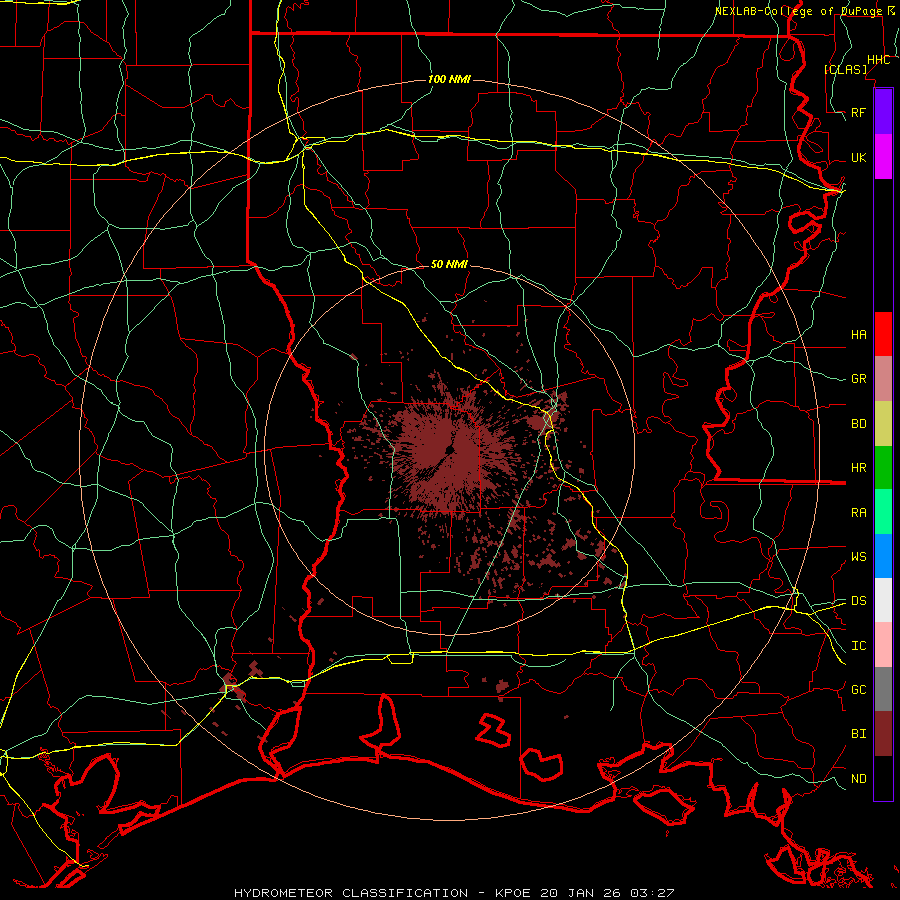Click the 100 NMI range ring label

[x=449, y=79]
